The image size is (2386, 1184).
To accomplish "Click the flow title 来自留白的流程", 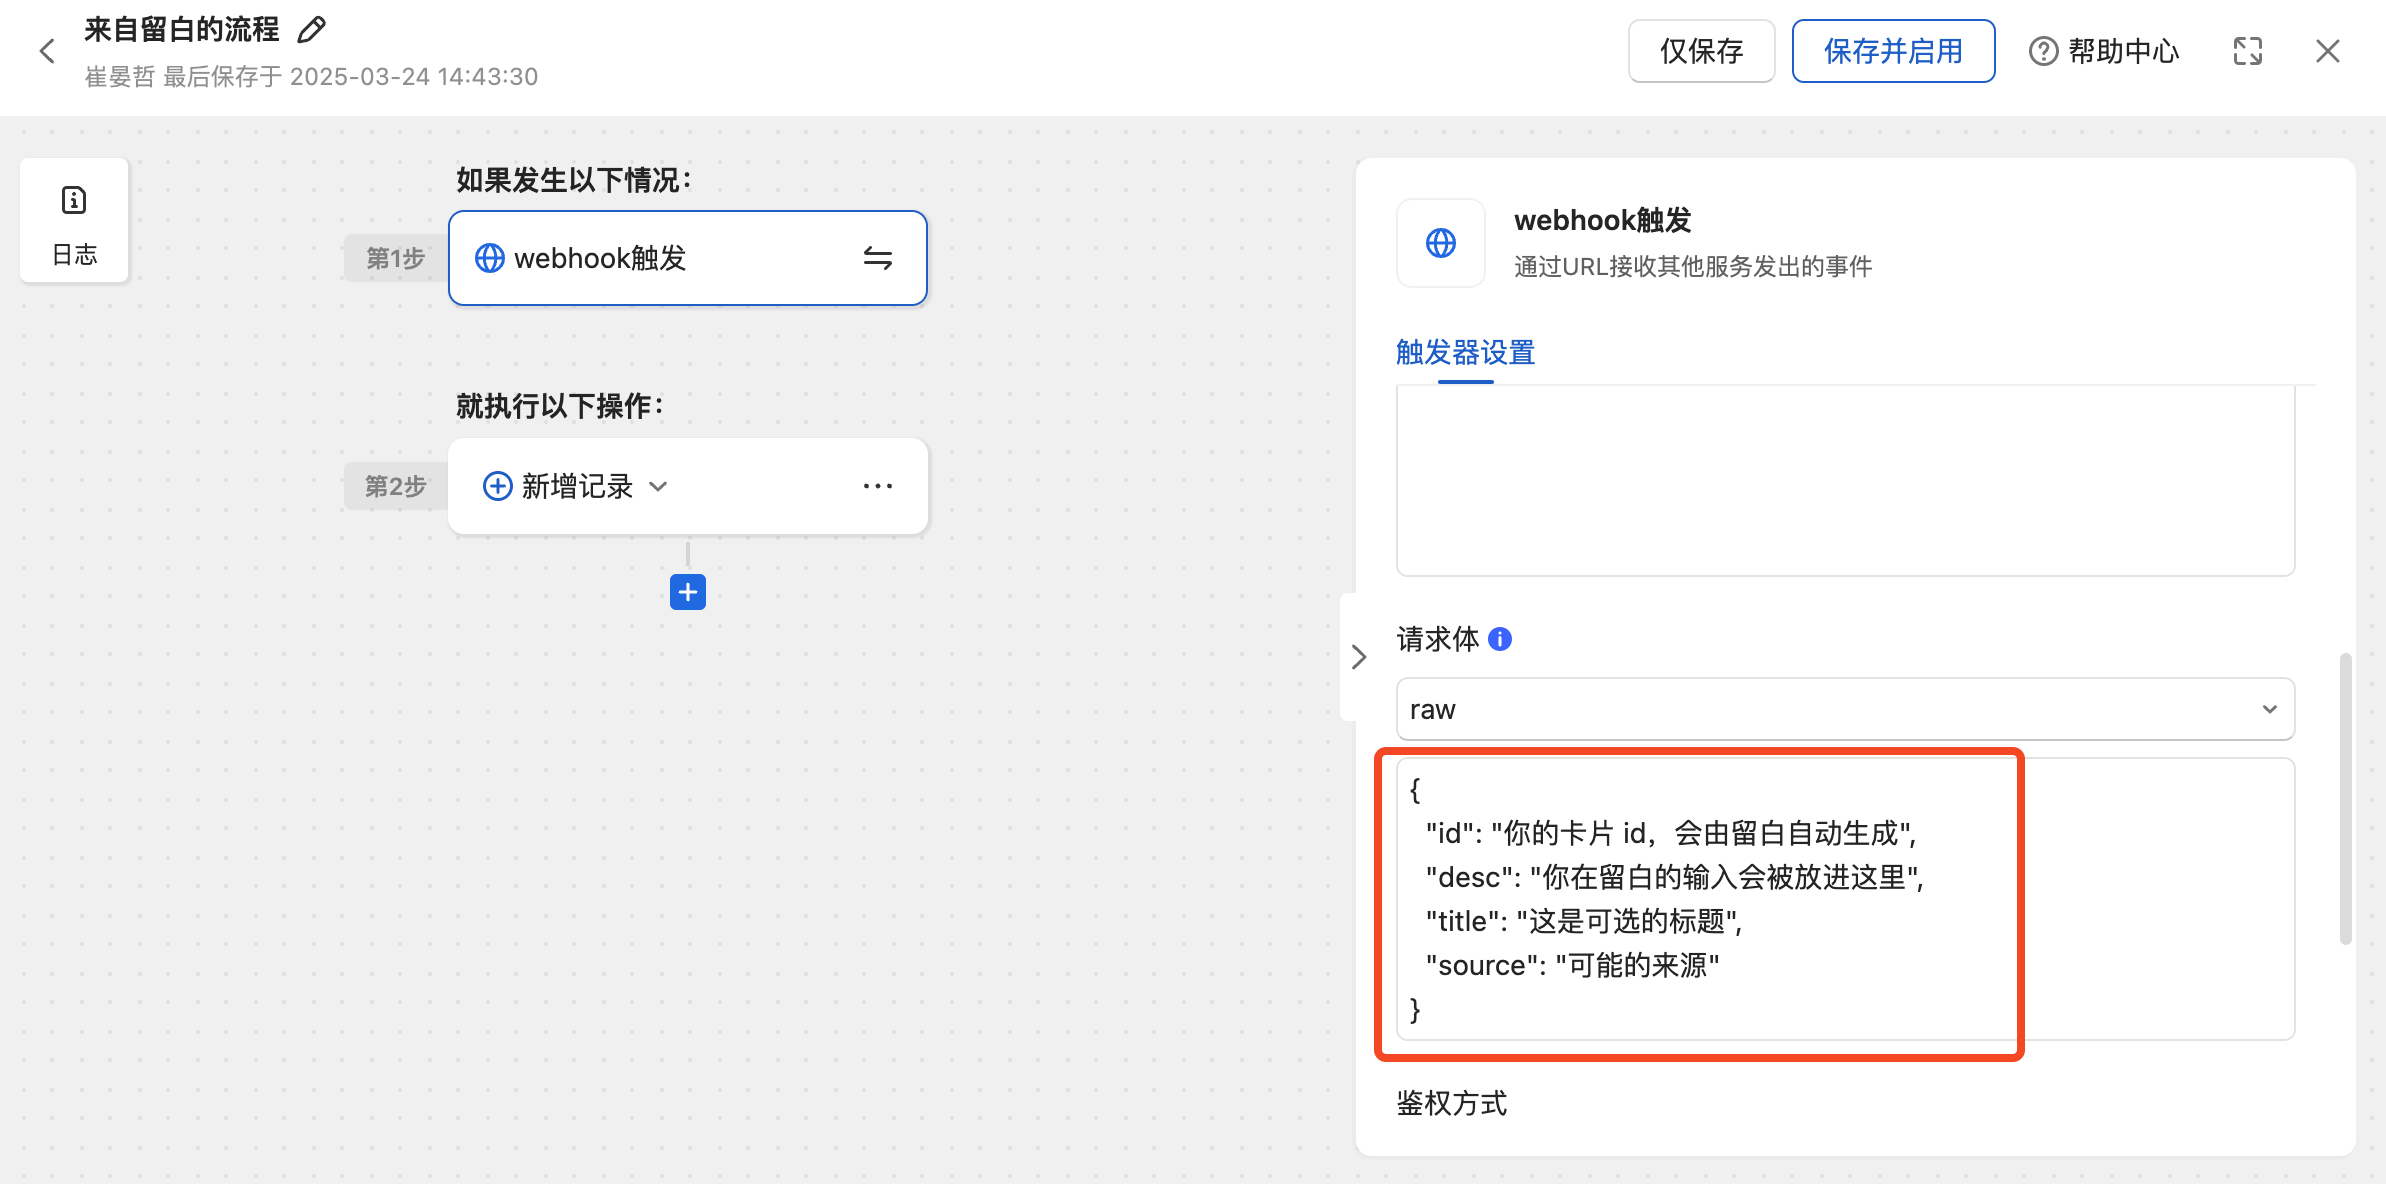I will (x=182, y=30).
